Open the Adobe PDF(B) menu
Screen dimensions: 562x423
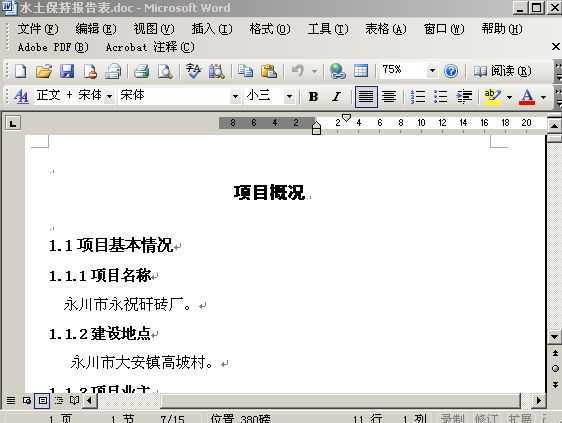click(53, 47)
